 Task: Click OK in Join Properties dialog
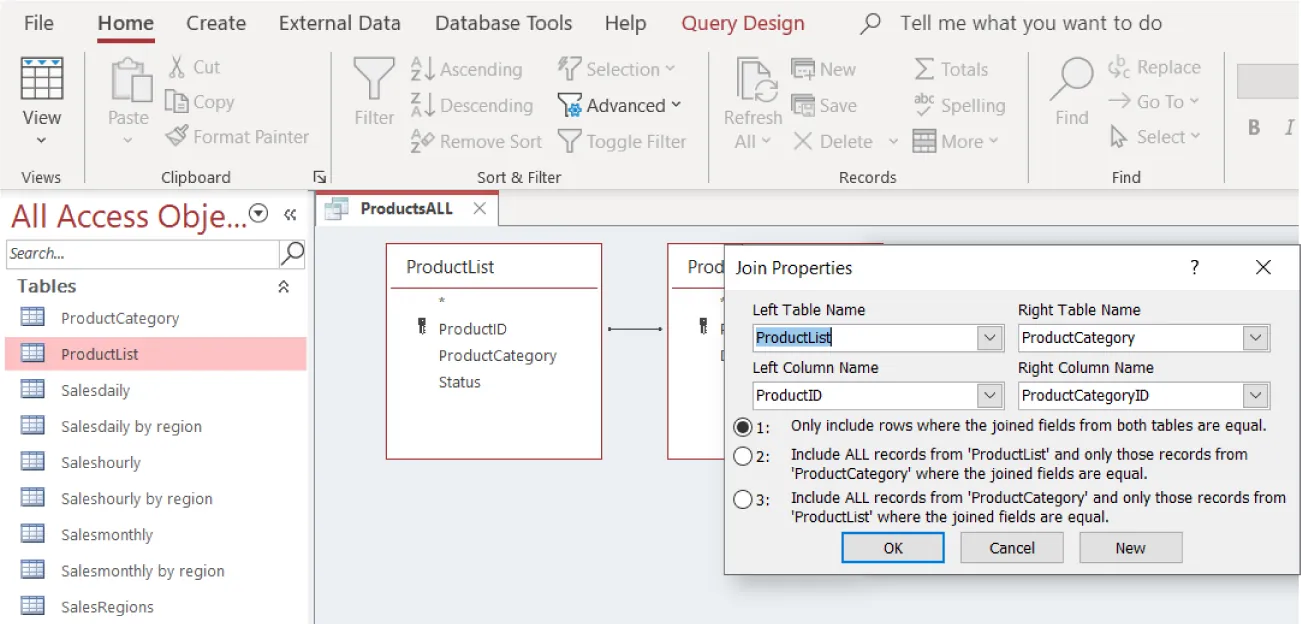click(x=892, y=547)
